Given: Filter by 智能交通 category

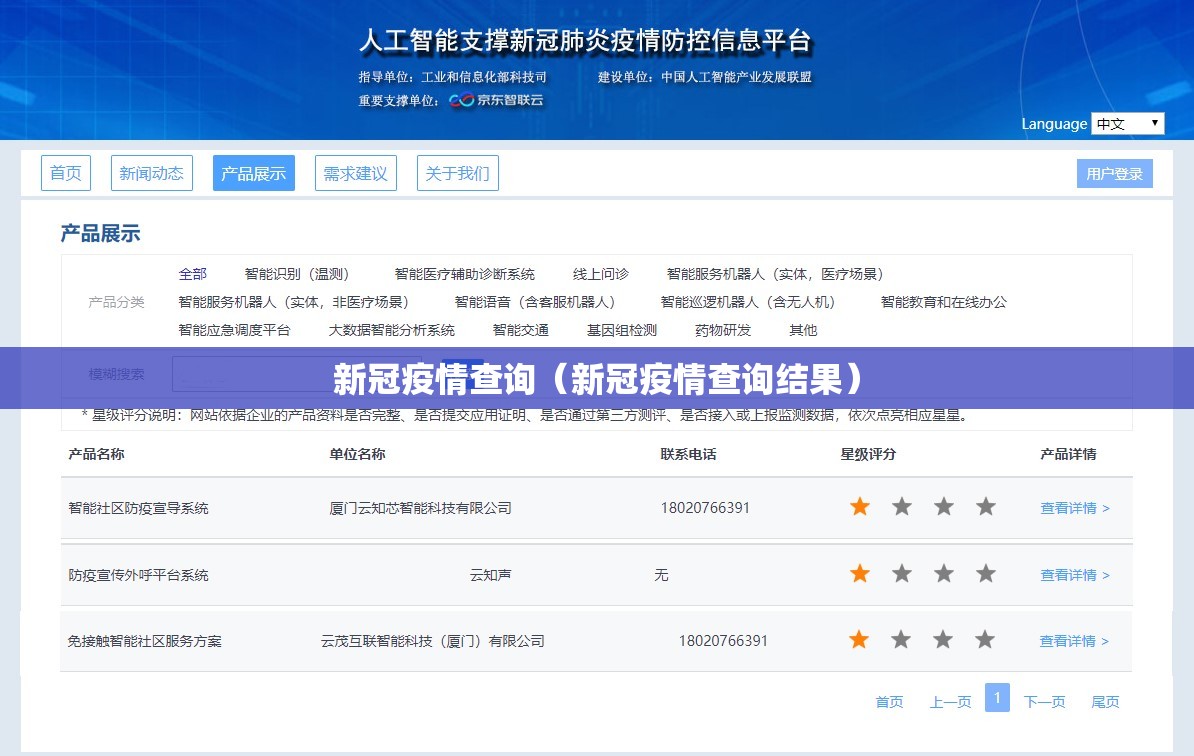Looking at the screenshot, I should pos(521,330).
